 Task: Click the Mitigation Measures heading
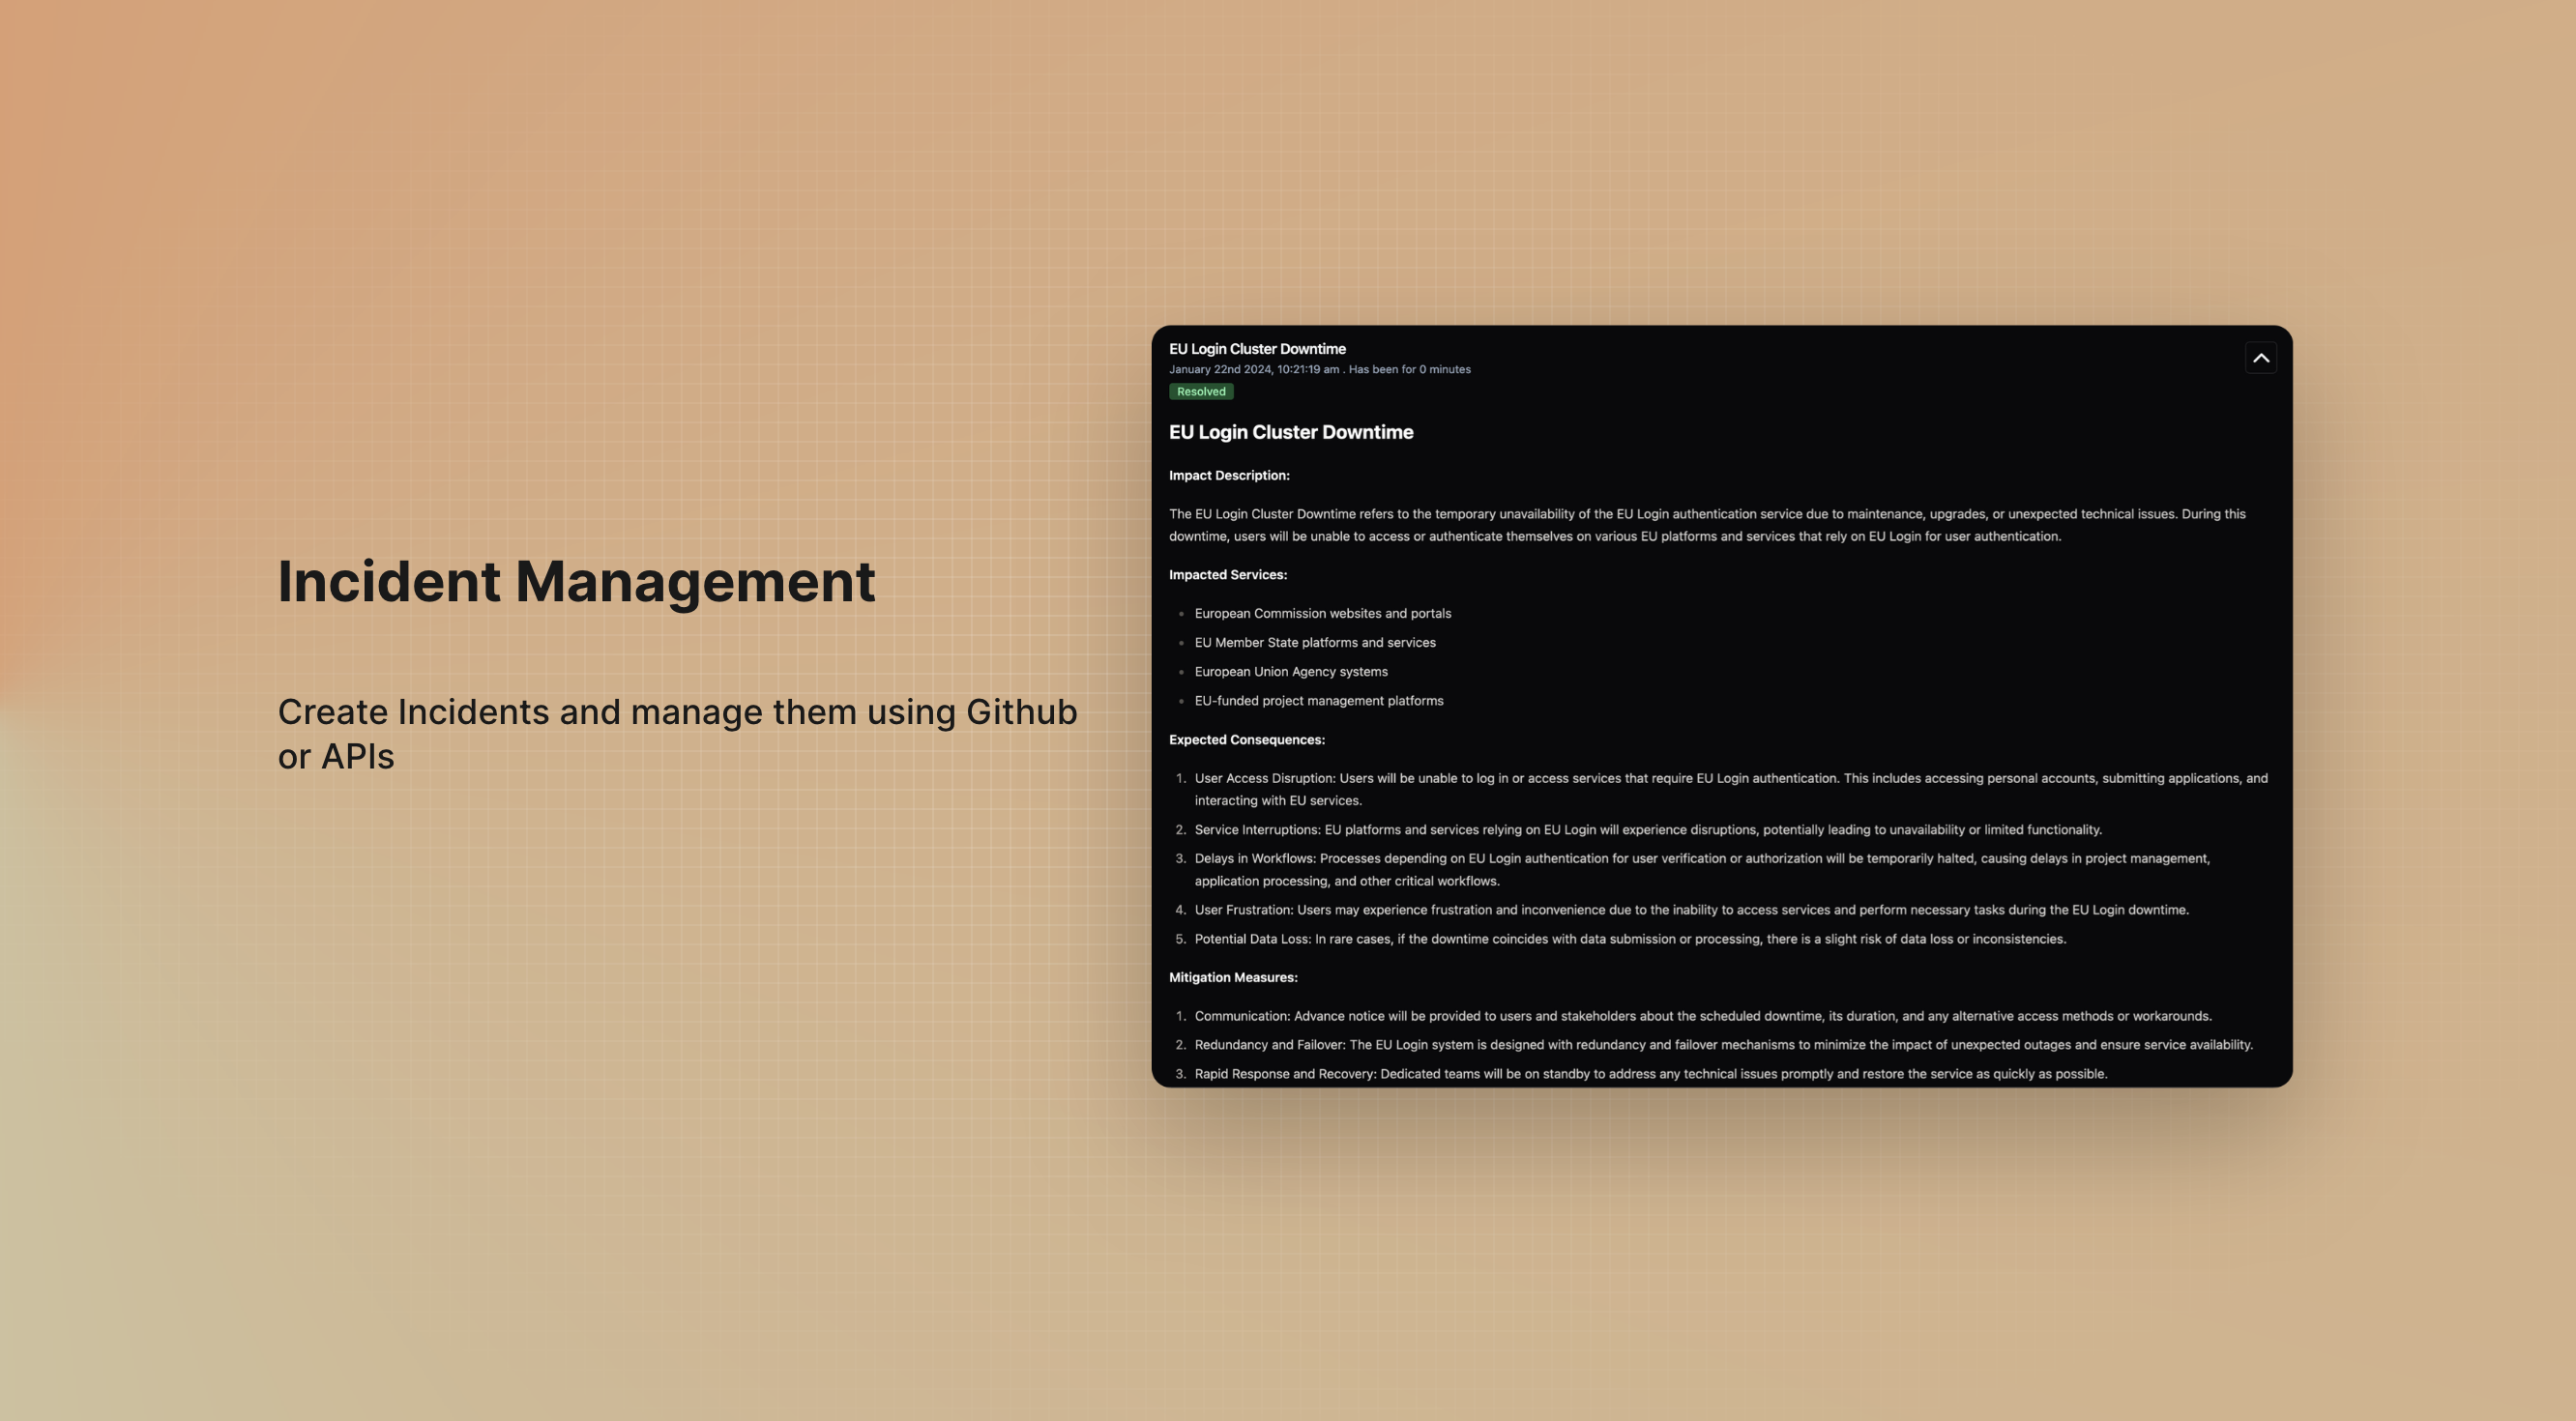pyautogui.click(x=1232, y=978)
